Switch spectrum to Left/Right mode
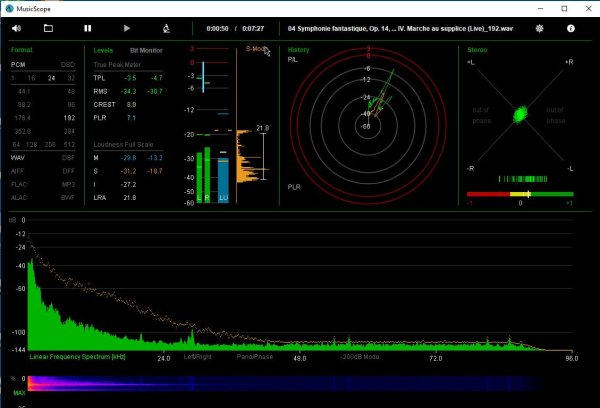 click(198, 356)
